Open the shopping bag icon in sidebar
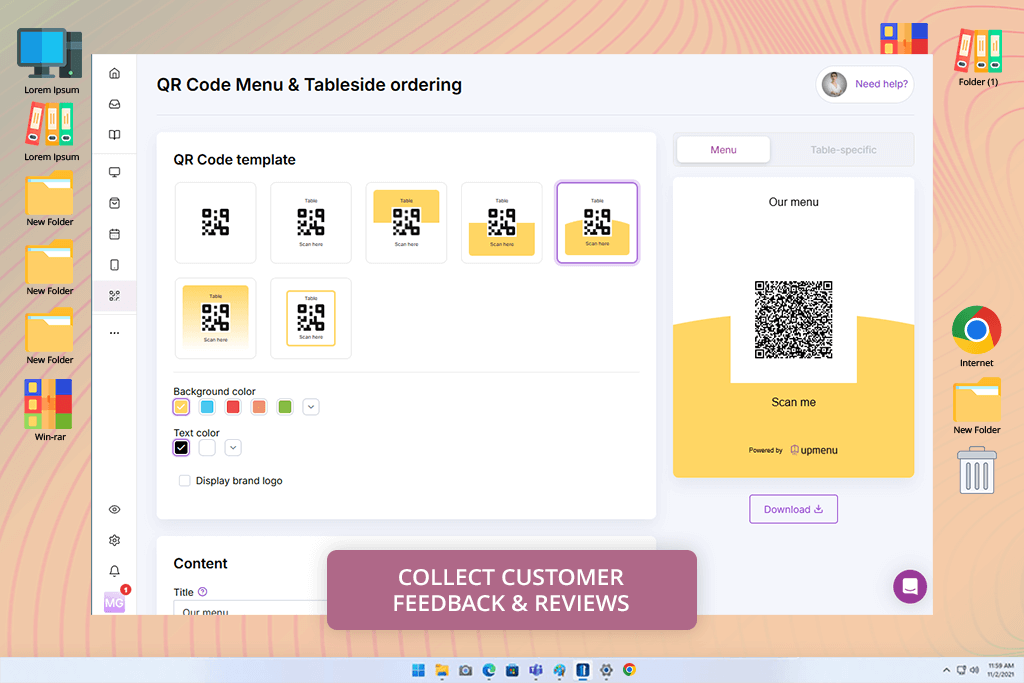 pyautogui.click(x=114, y=203)
